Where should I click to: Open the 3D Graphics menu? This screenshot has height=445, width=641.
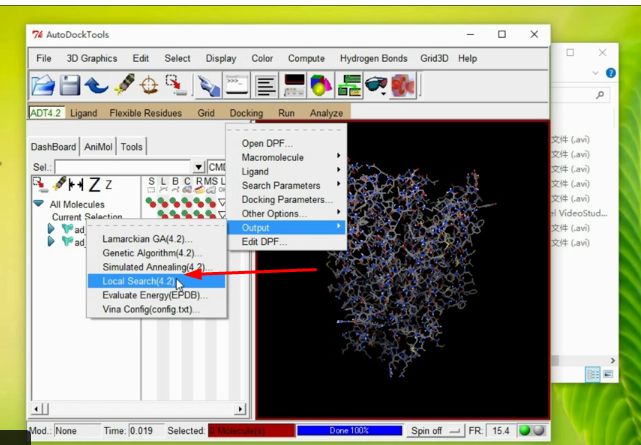click(x=92, y=58)
